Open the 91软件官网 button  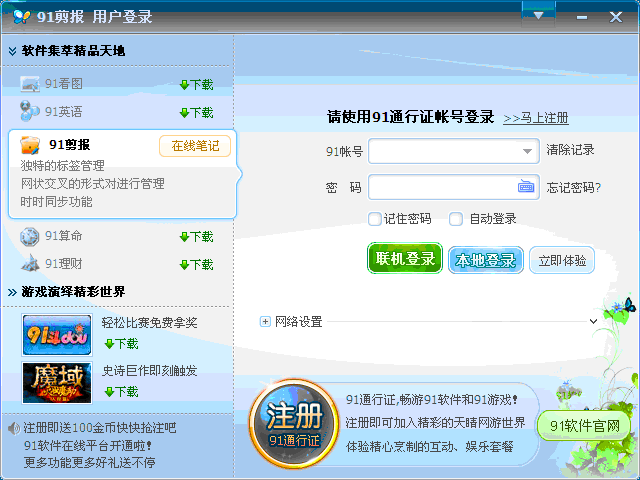[x=584, y=426]
